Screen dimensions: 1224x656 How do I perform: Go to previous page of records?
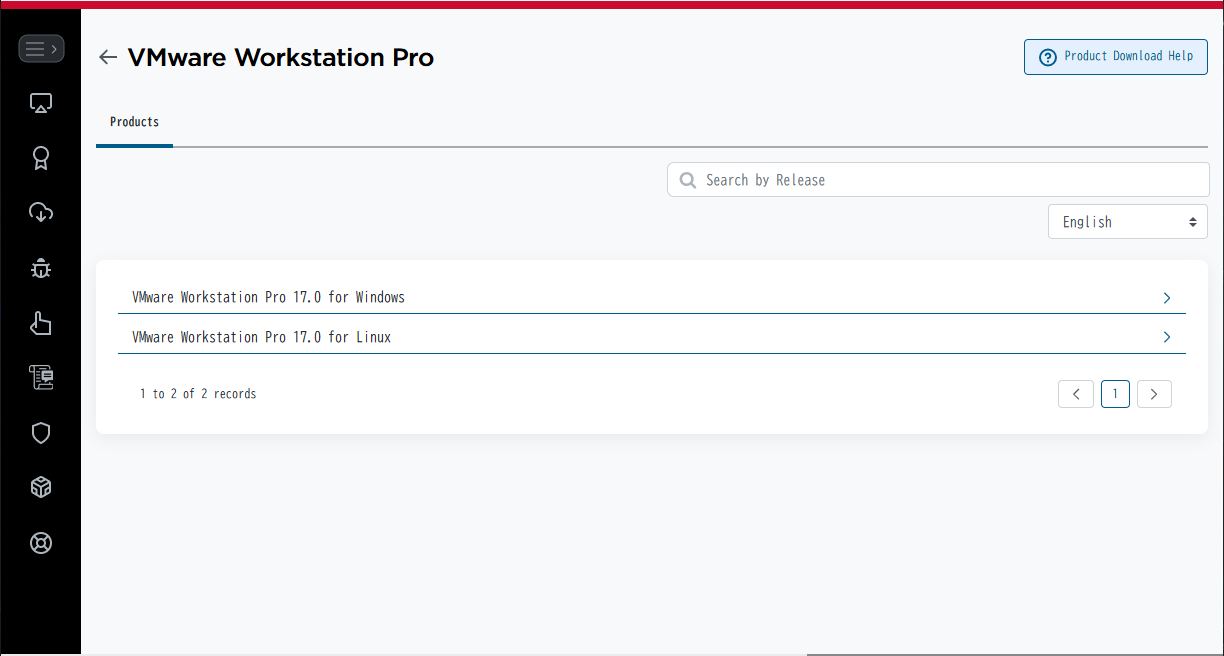click(x=1075, y=394)
